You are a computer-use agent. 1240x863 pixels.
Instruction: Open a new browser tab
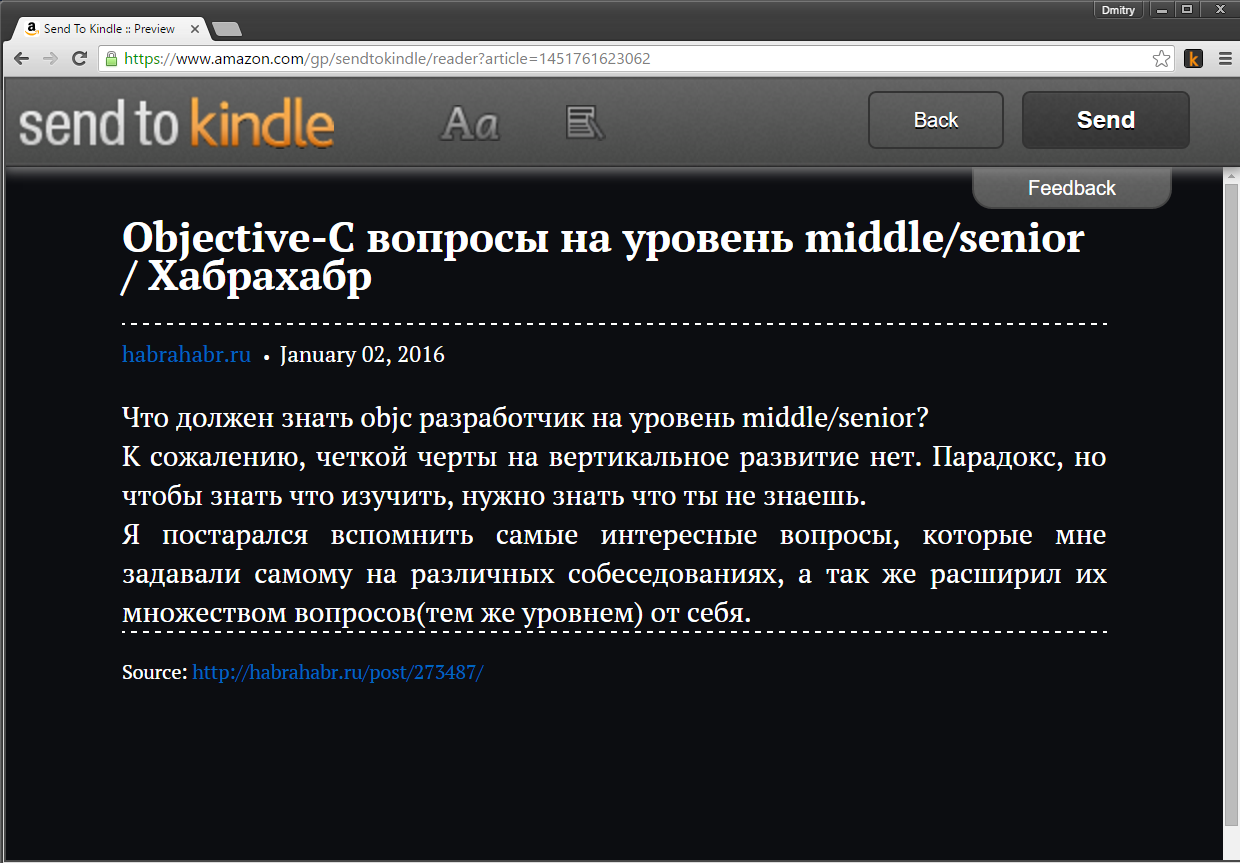229,28
